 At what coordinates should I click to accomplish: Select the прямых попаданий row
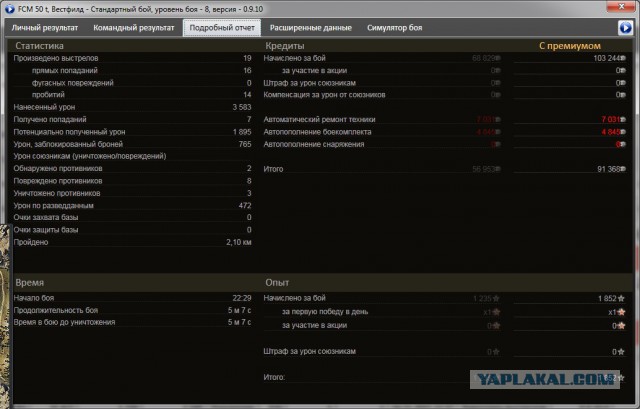(x=132, y=70)
